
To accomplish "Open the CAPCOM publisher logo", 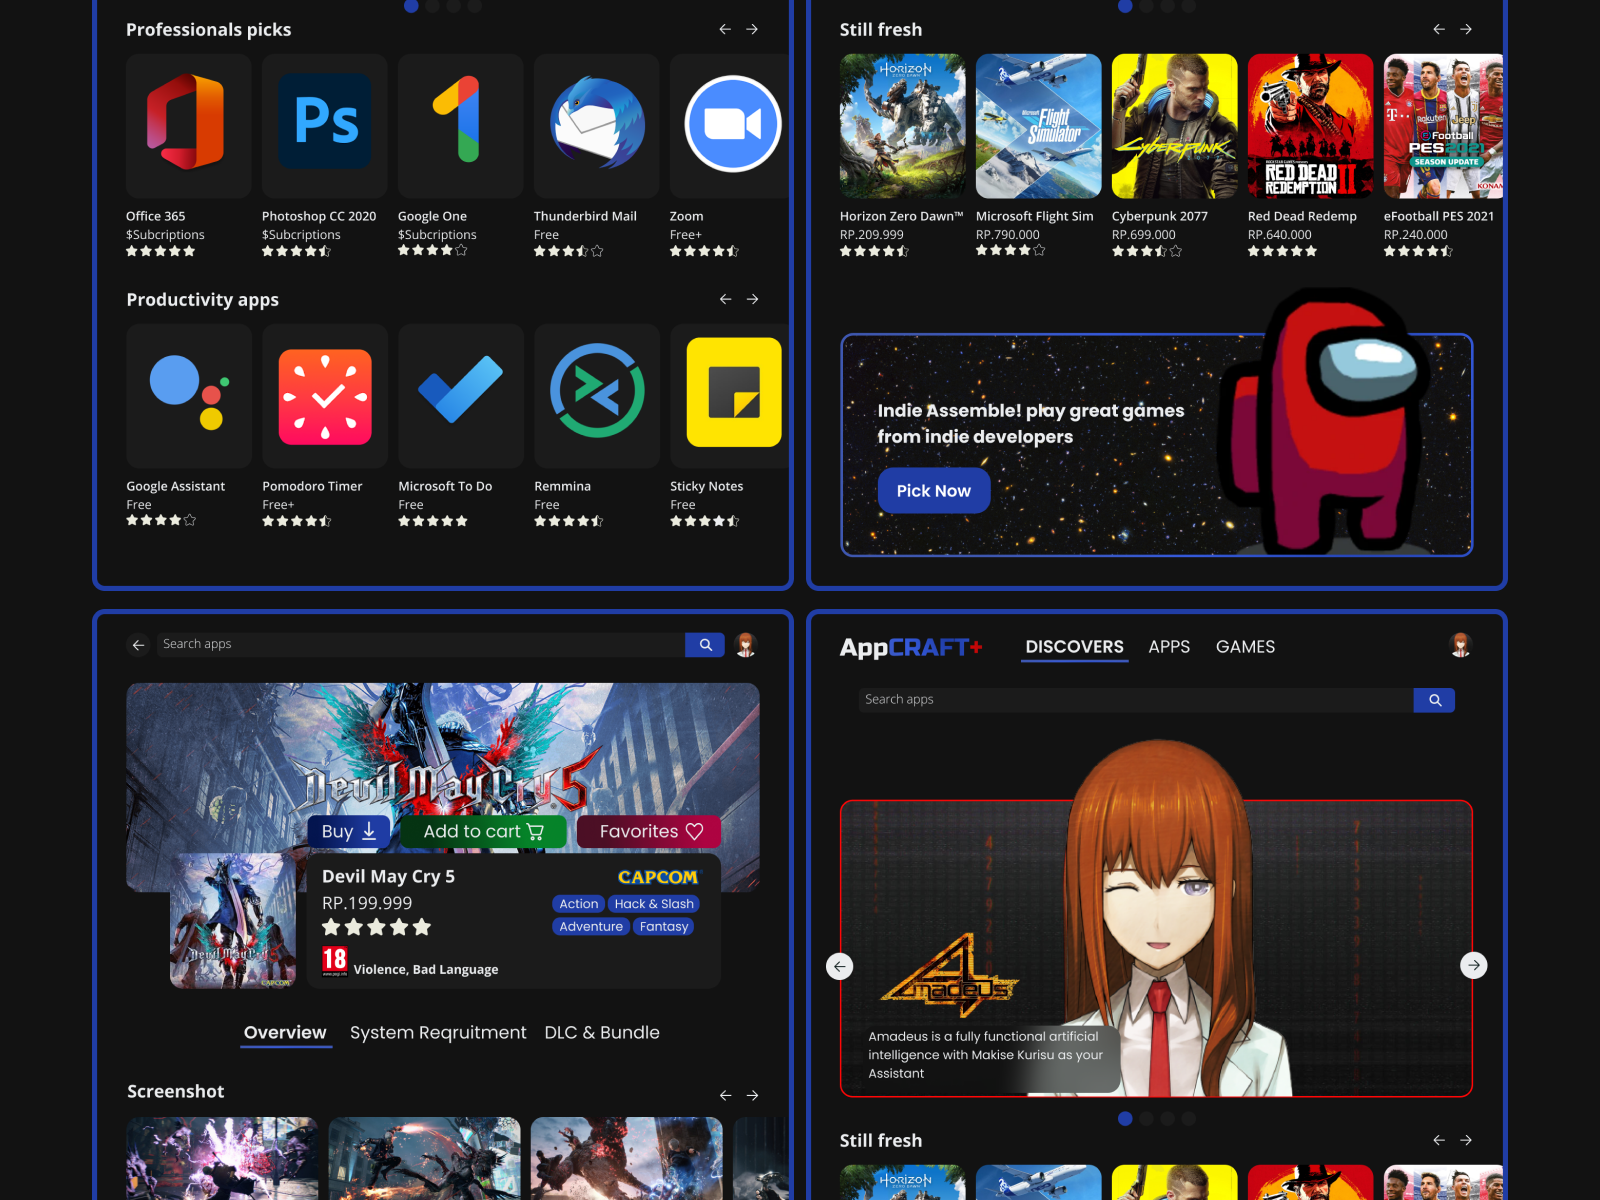I will pos(658,877).
